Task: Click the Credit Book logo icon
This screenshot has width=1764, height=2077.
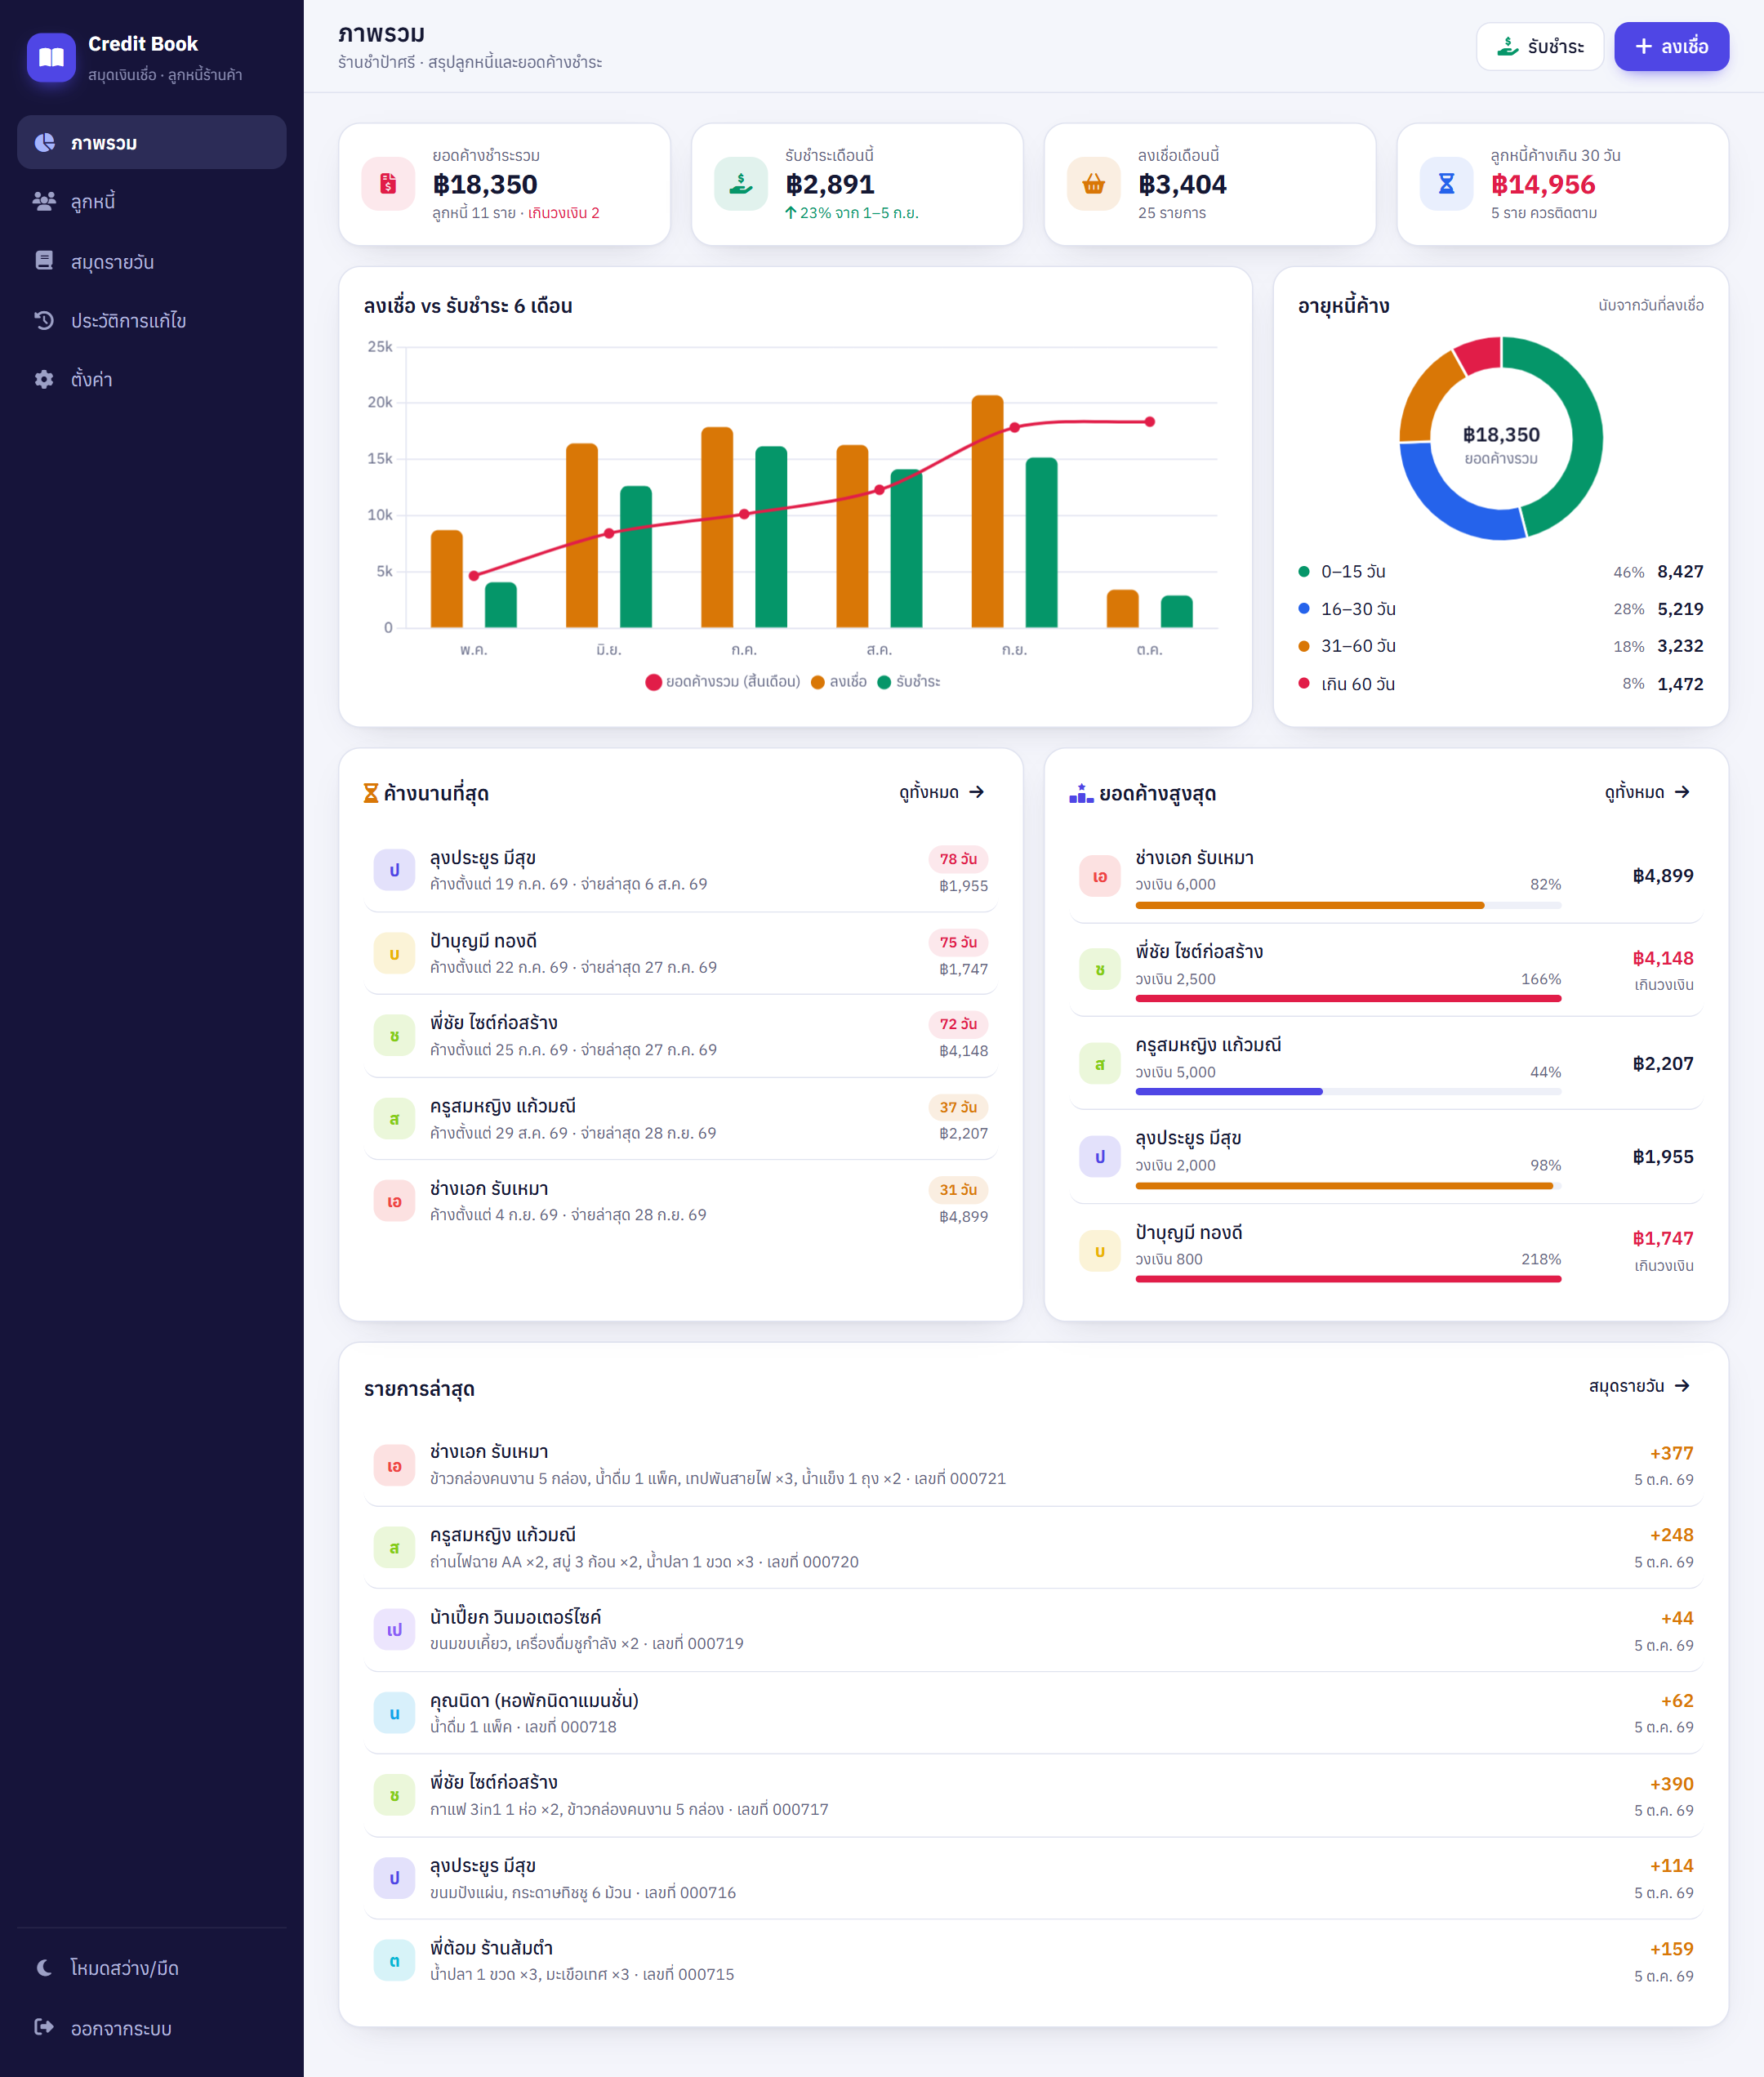Action: coord(51,58)
